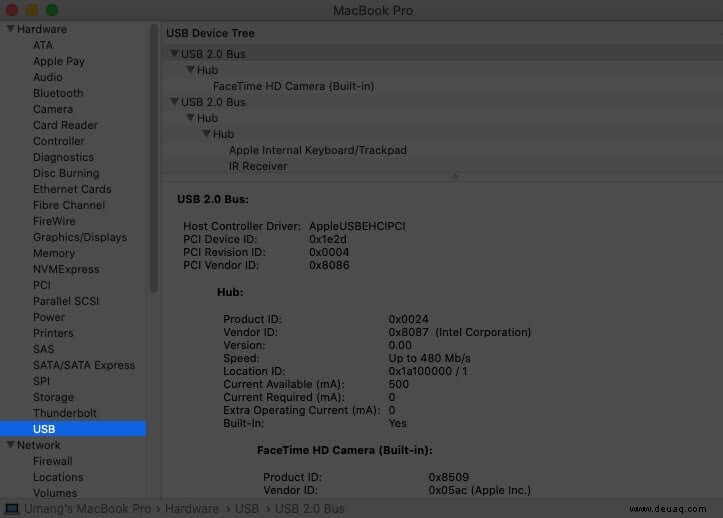This screenshot has height=518, width=723.
Task: Select SAS in the sidebar
Action: coord(44,349)
